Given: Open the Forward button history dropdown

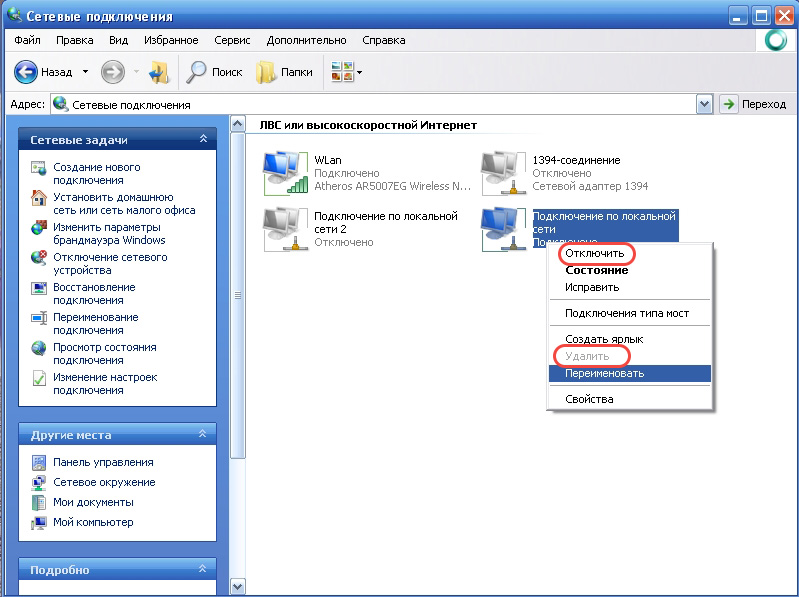Looking at the screenshot, I should (136, 72).
